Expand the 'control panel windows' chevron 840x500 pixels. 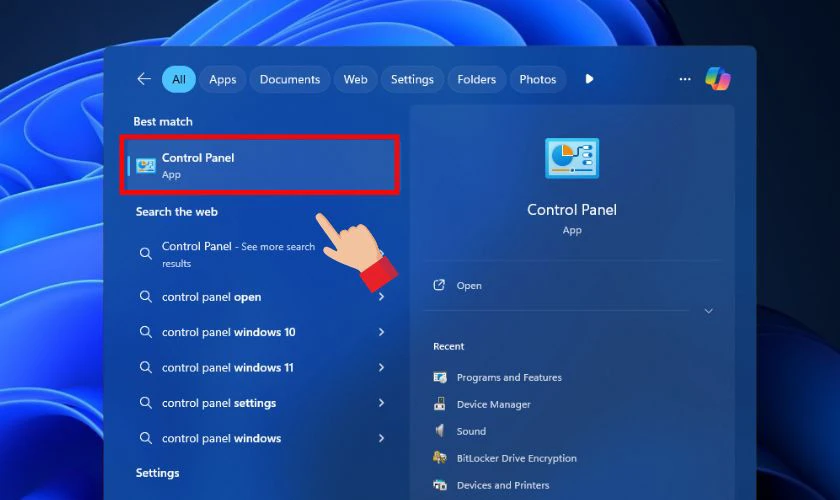(381, 438)
